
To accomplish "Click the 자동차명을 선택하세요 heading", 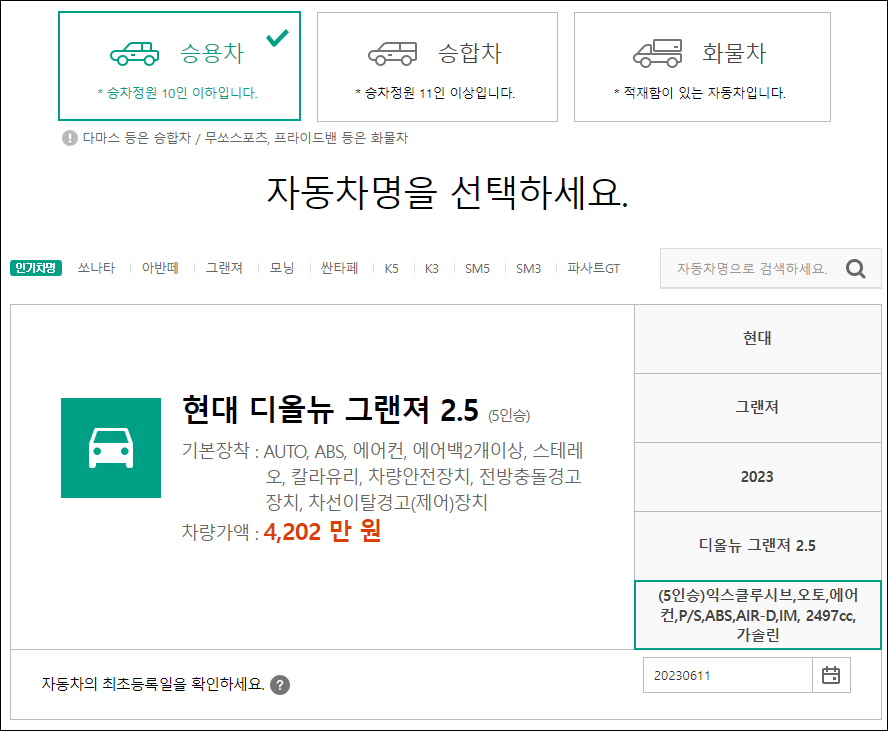I will coord(447,193).
